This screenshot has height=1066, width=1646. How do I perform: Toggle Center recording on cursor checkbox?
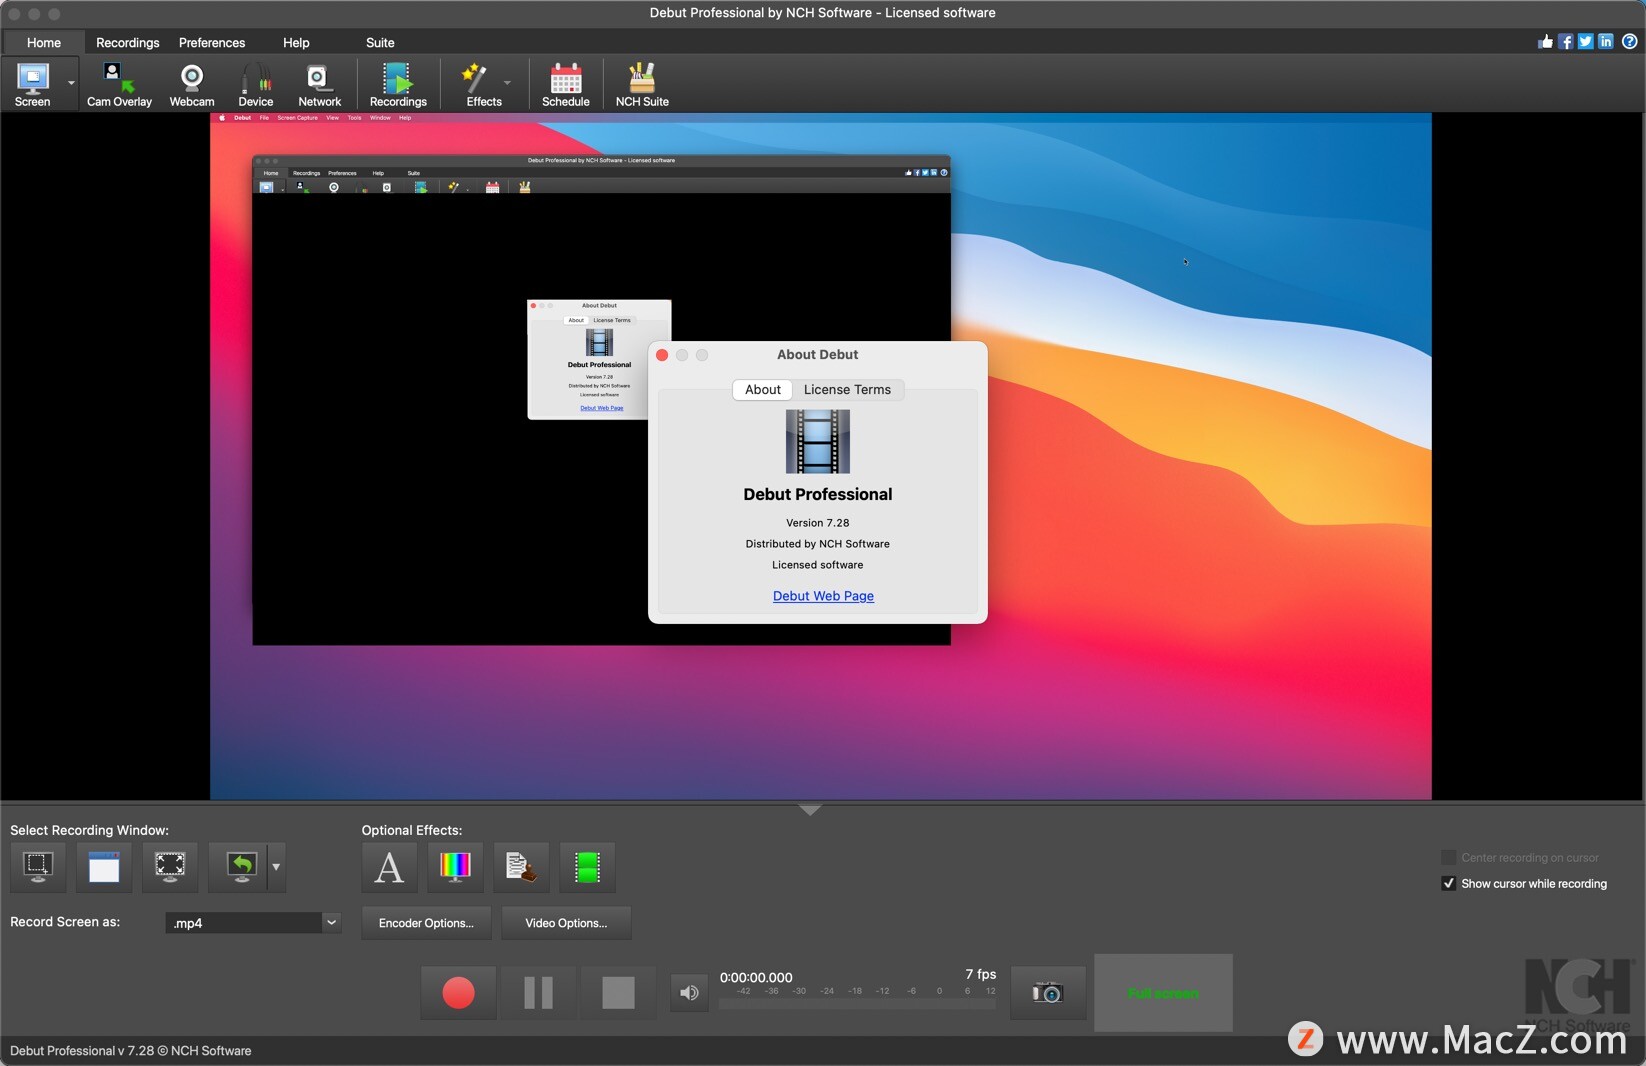[x=1448, y=857]
